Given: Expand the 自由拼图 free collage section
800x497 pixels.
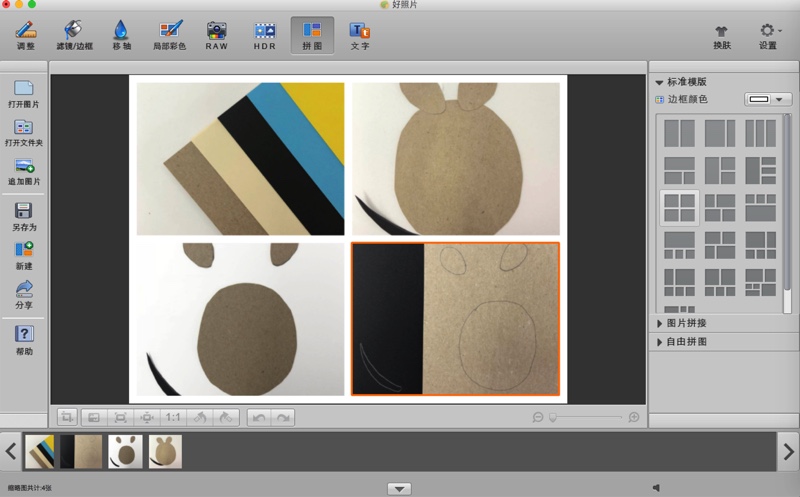Looking at the screenshot, I should pos(659,342).
